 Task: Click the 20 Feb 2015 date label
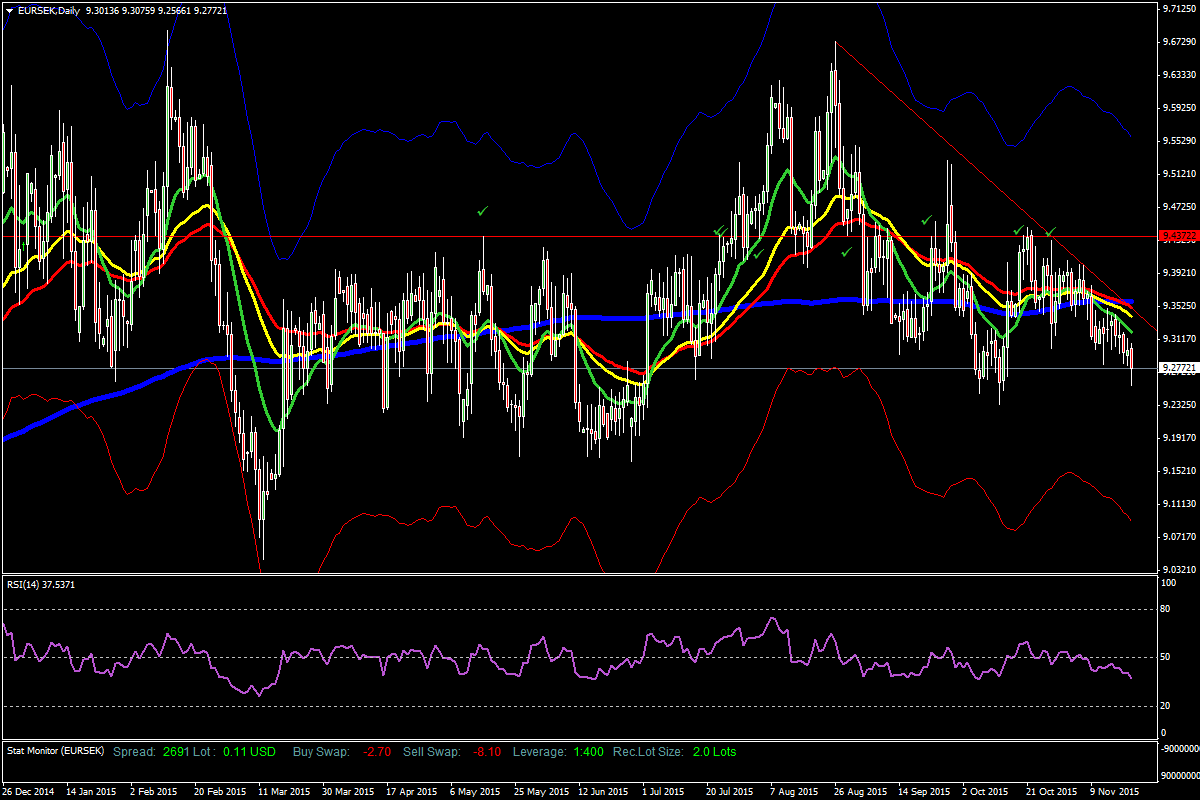220,790
